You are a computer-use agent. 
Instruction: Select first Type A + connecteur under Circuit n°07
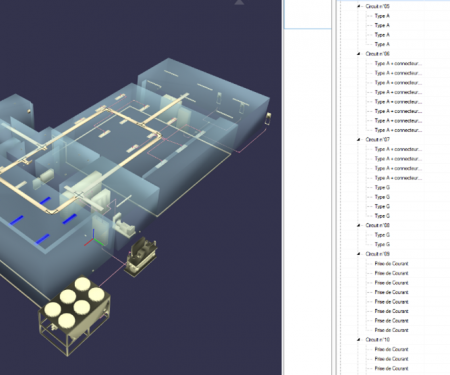398,149
